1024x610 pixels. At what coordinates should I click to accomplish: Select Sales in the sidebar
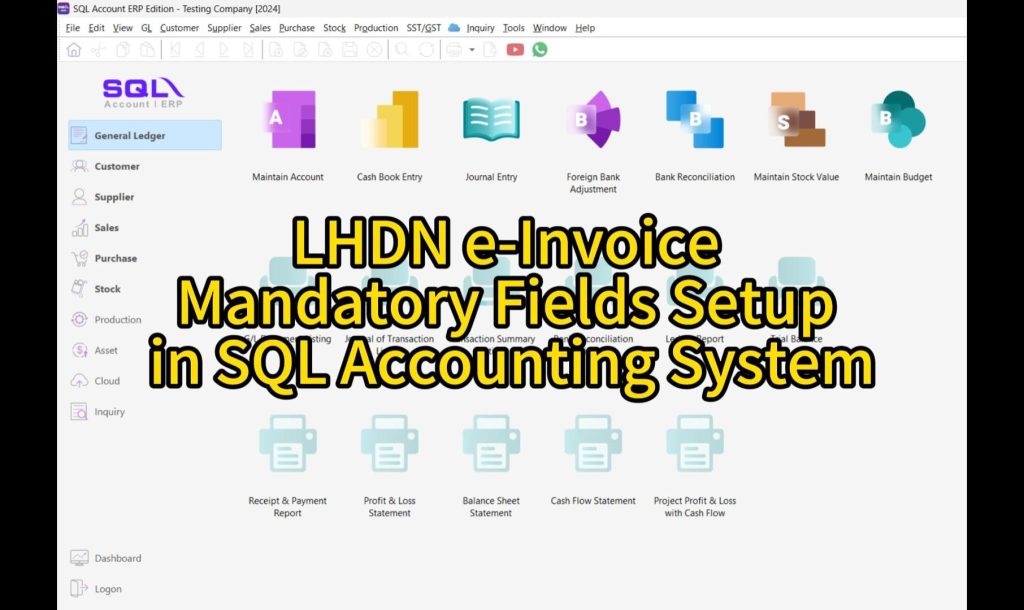95,228
